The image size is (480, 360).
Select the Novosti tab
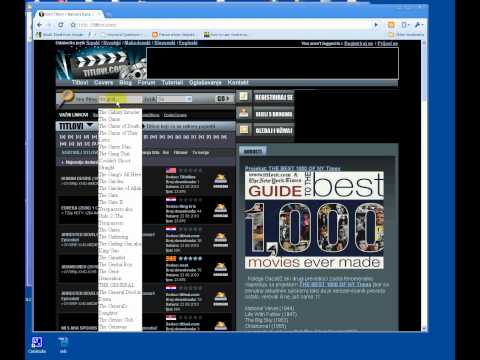coord(253,151)
